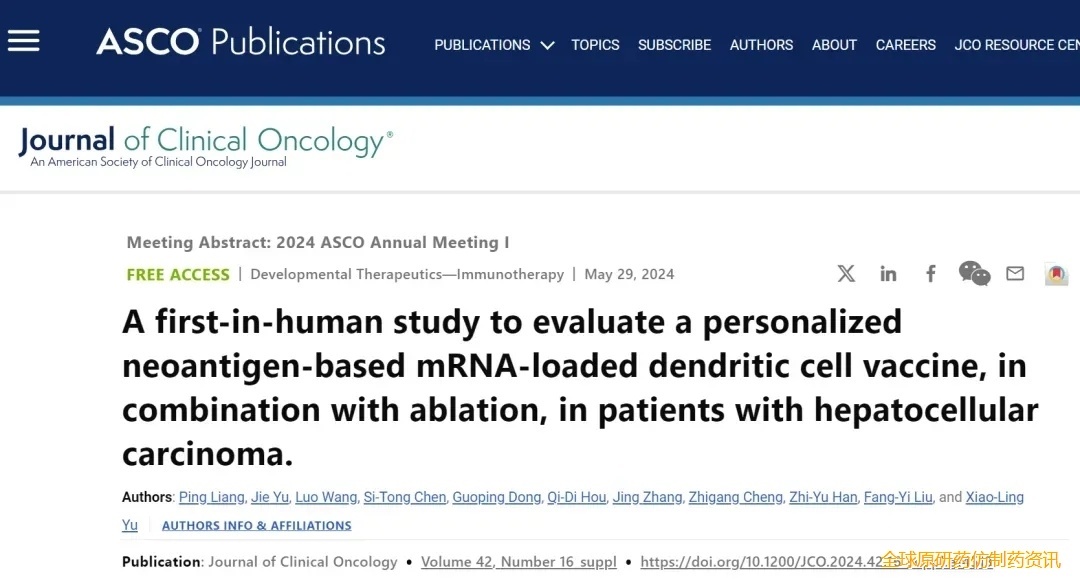Open the Volume 42, Number 16_suppl link

(518, 562)
